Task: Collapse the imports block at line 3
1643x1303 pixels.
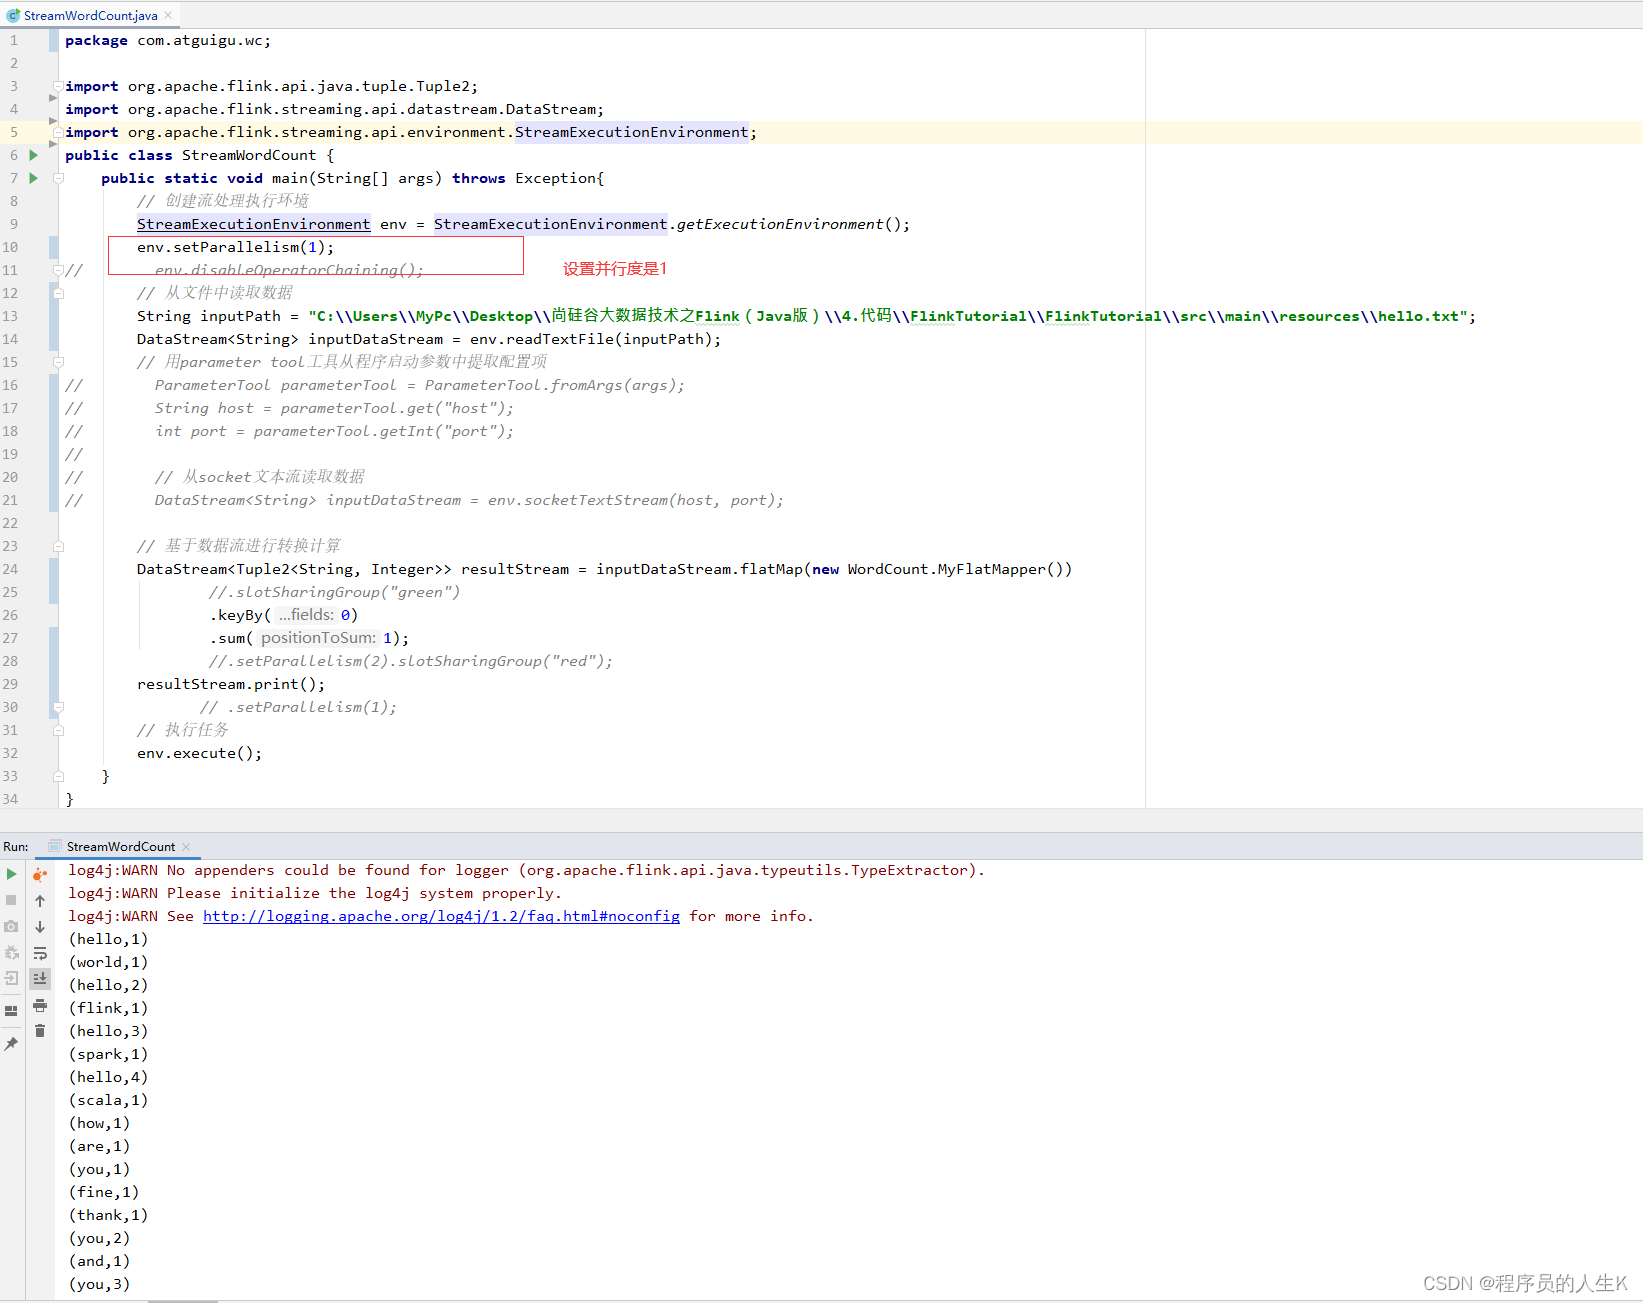Action: (x=59, y=87)
